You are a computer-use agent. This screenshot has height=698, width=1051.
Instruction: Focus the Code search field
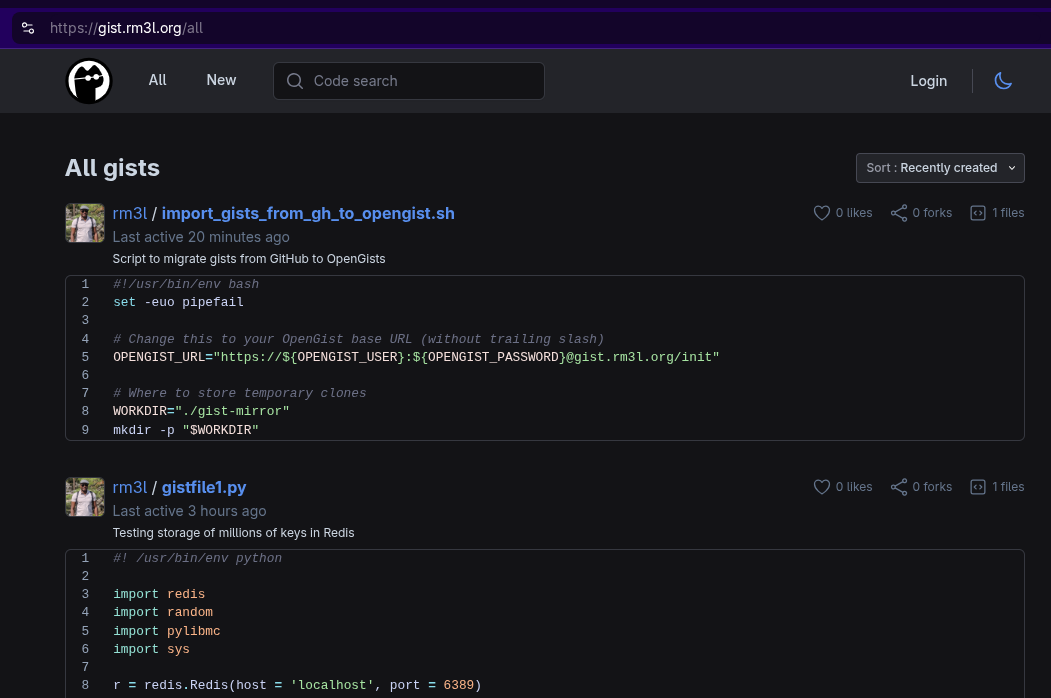409,81
